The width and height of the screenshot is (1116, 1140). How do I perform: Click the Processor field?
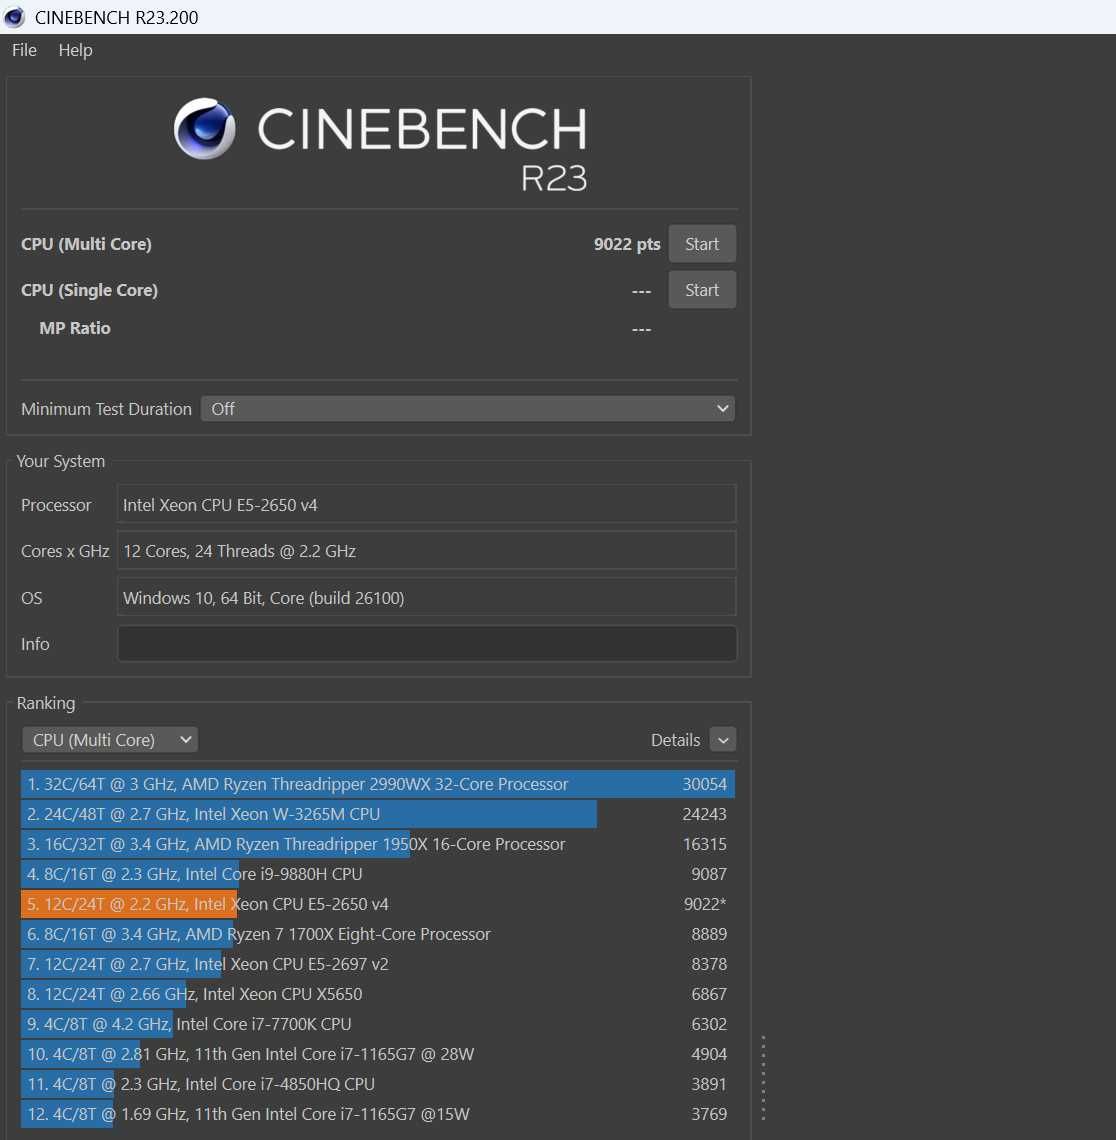427,505
